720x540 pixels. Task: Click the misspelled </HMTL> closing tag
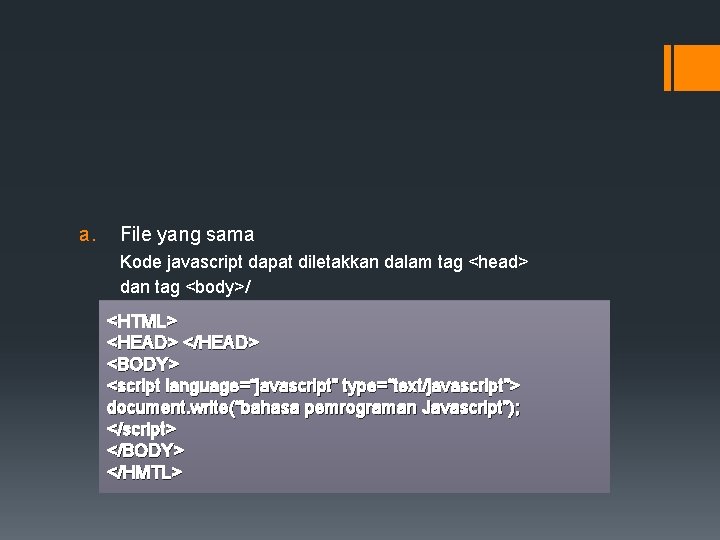click(x=144, y=472)
